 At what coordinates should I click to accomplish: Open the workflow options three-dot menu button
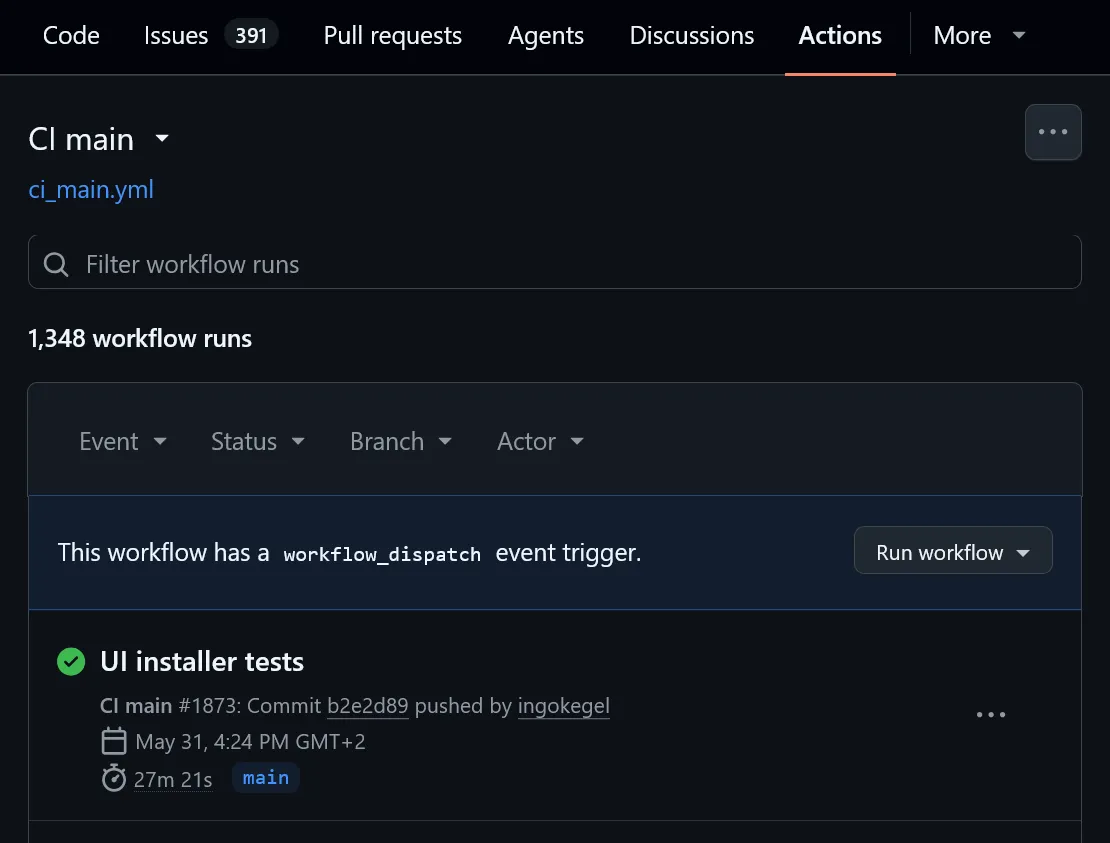(1053, 132)
